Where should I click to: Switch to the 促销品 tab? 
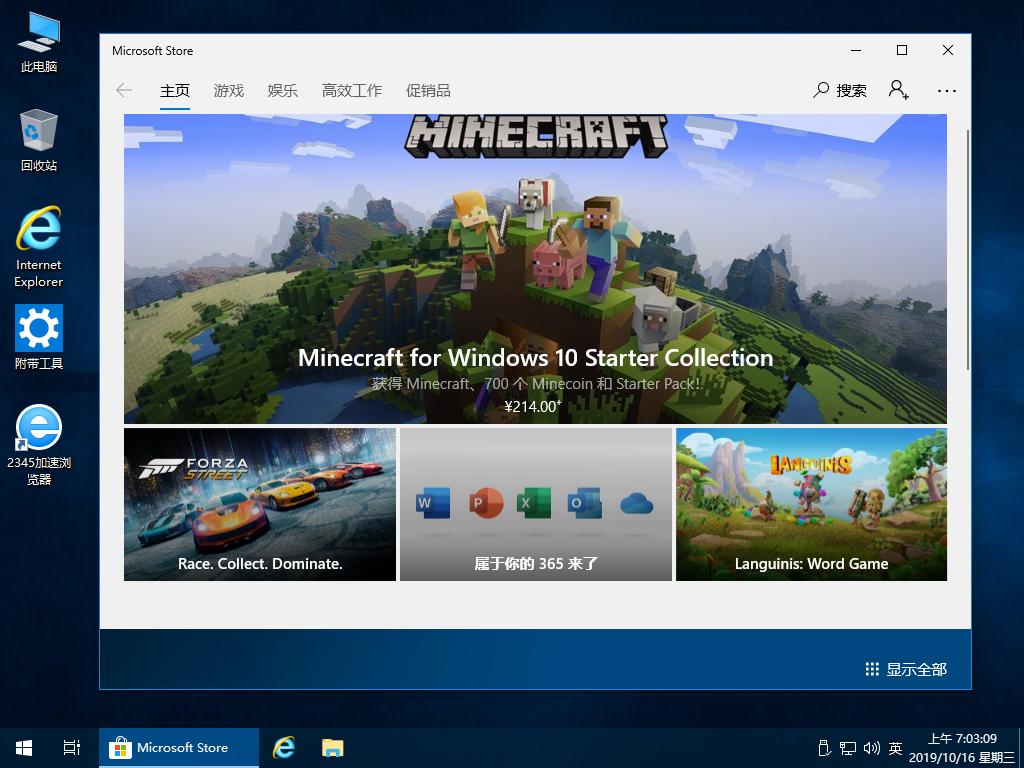428,90
